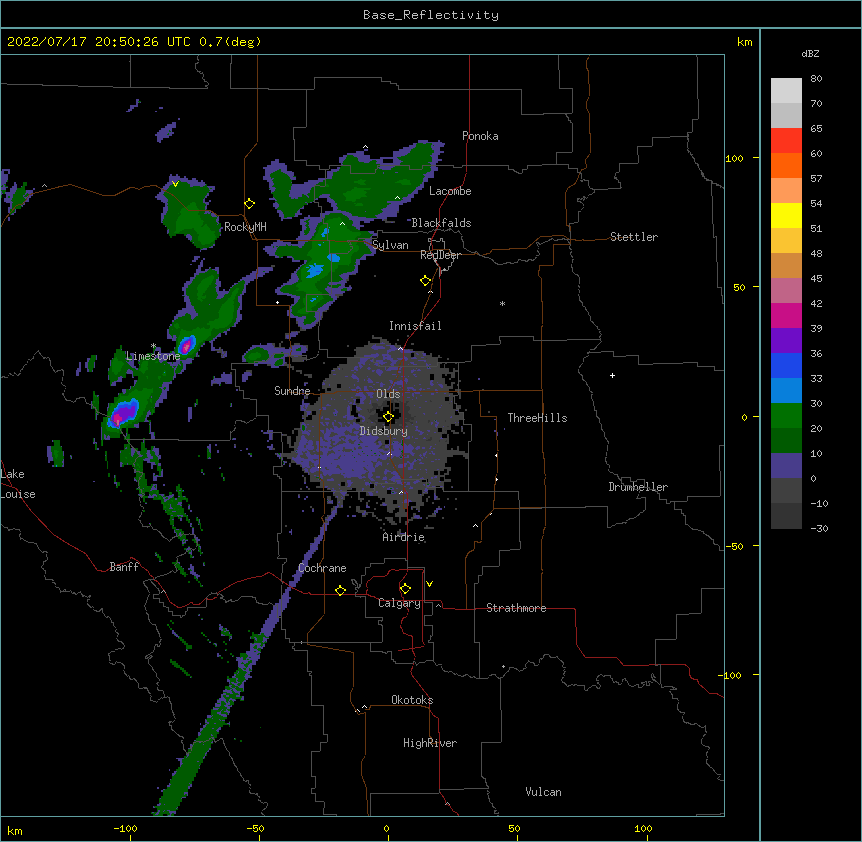Click the yellow V marker northeast of Calgary
This screenshot has width=862, height=842.
429,584
